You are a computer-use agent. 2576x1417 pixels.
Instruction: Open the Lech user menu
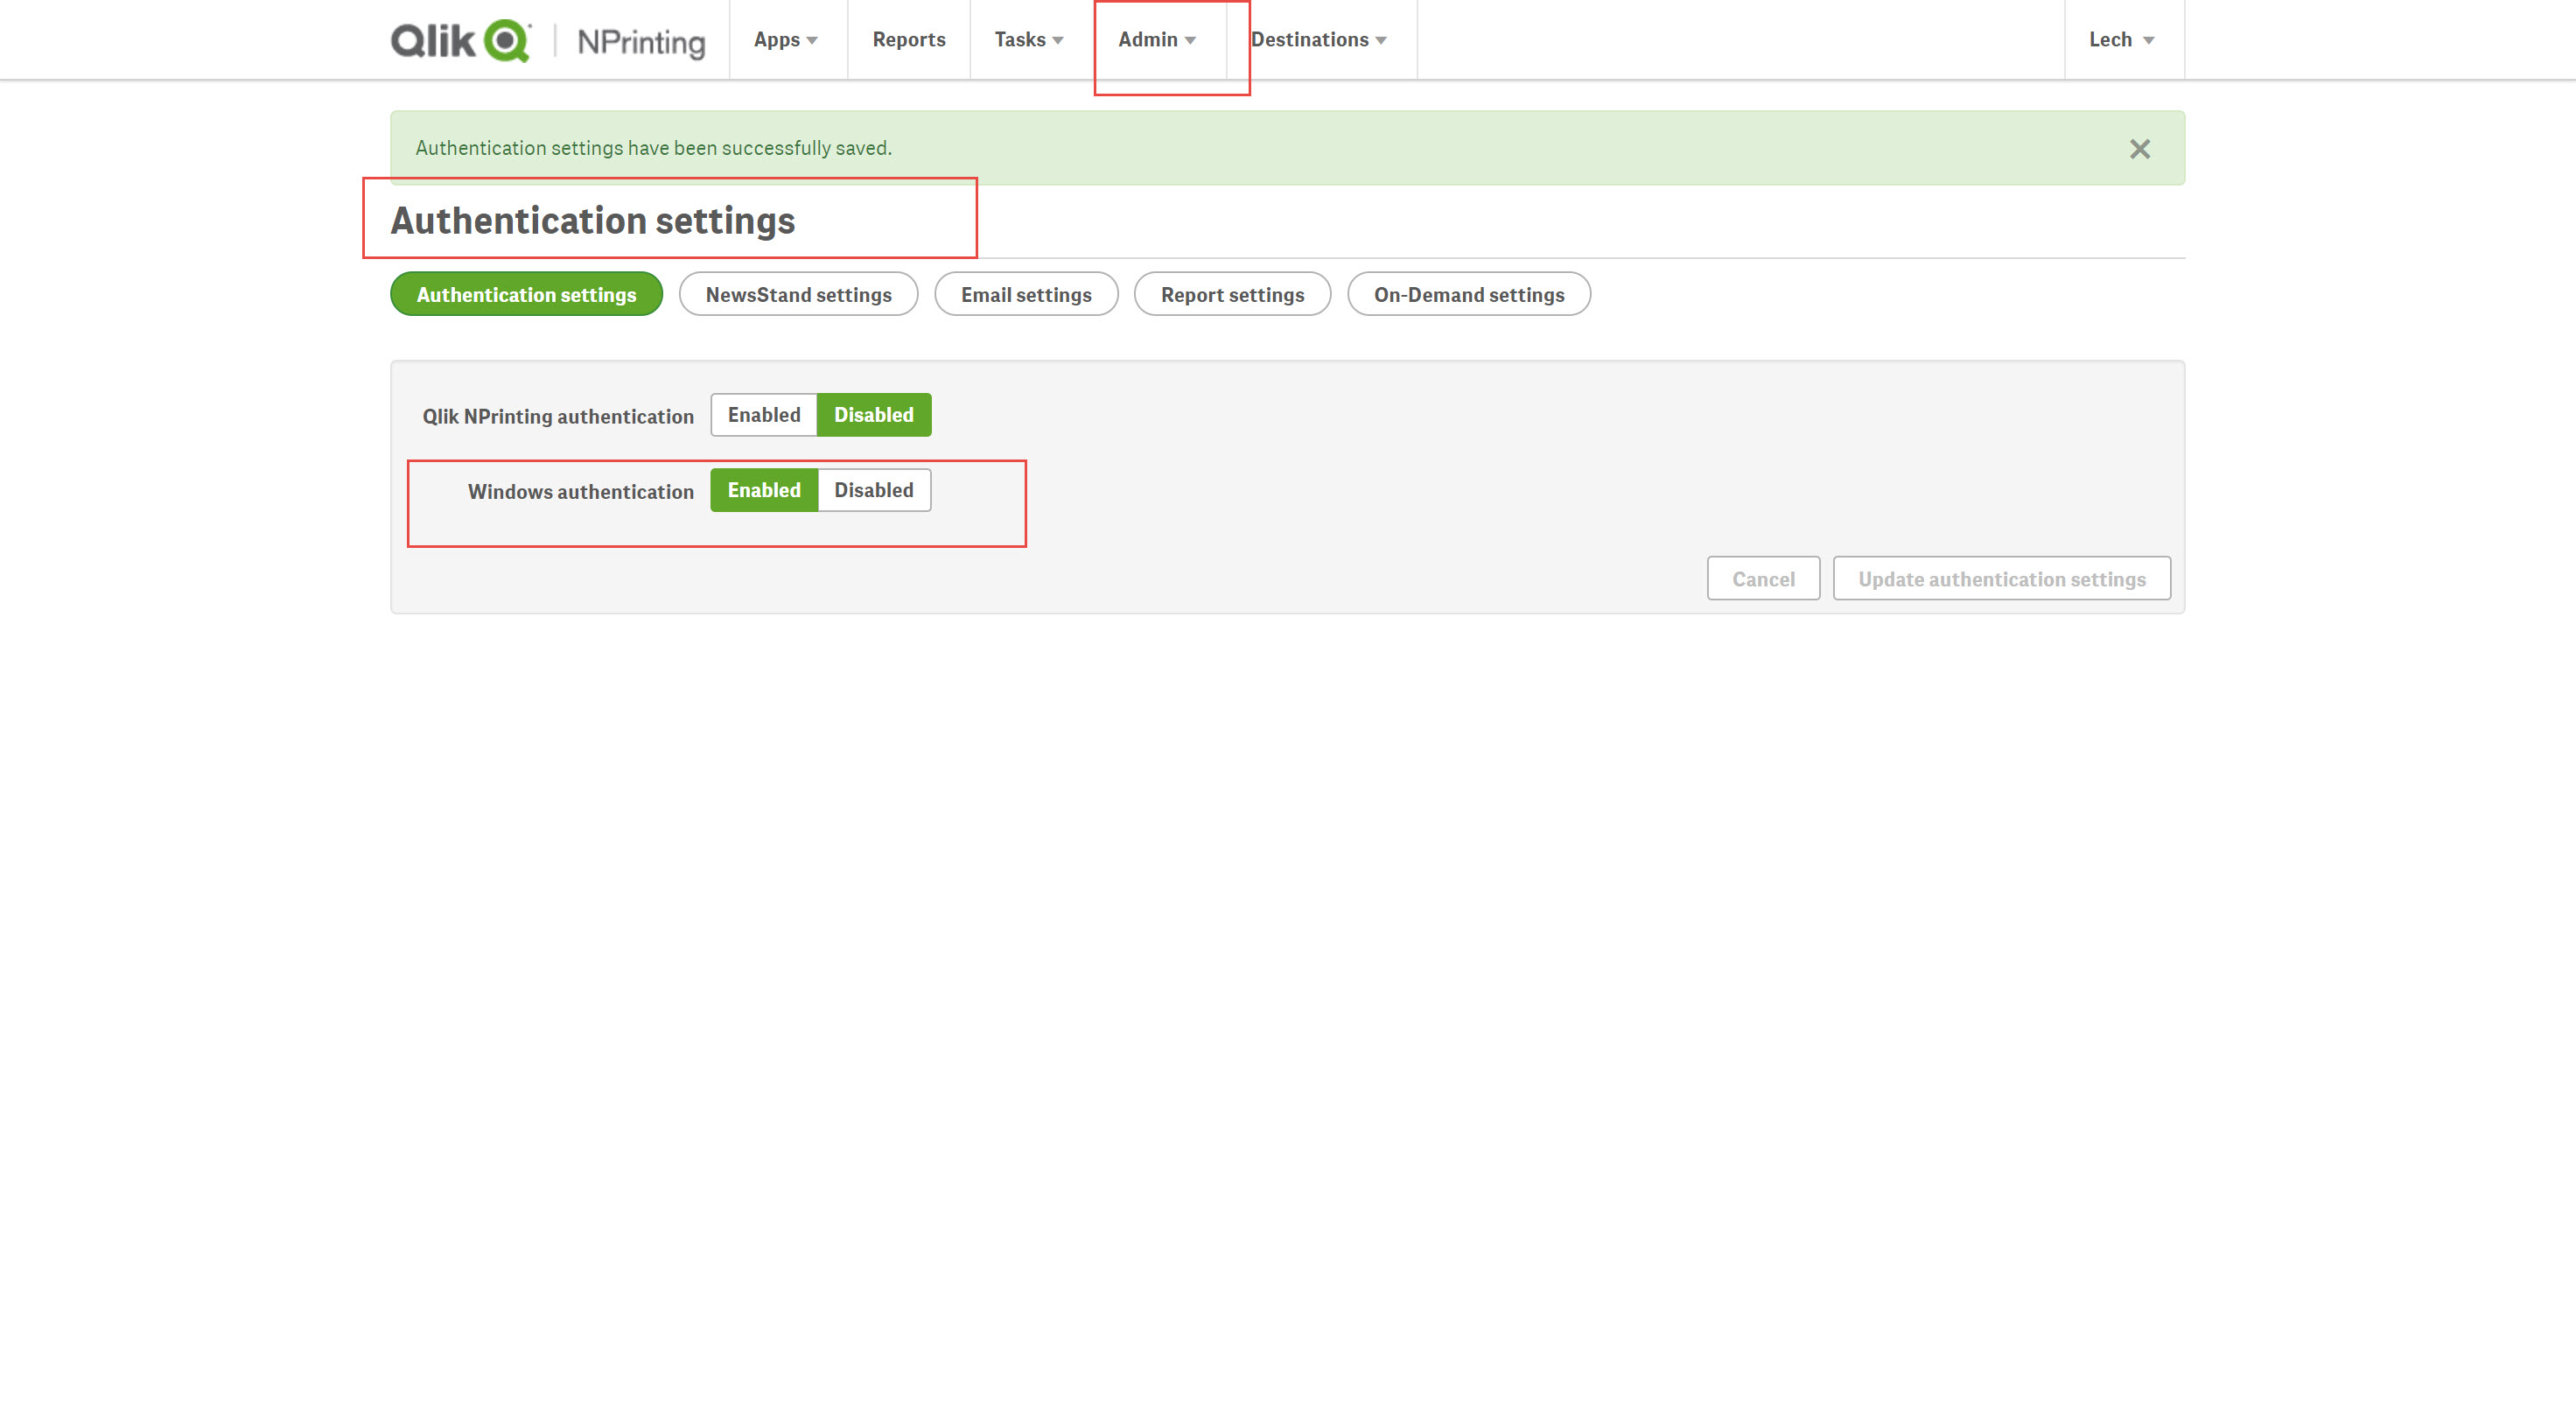click(2123, 40)
